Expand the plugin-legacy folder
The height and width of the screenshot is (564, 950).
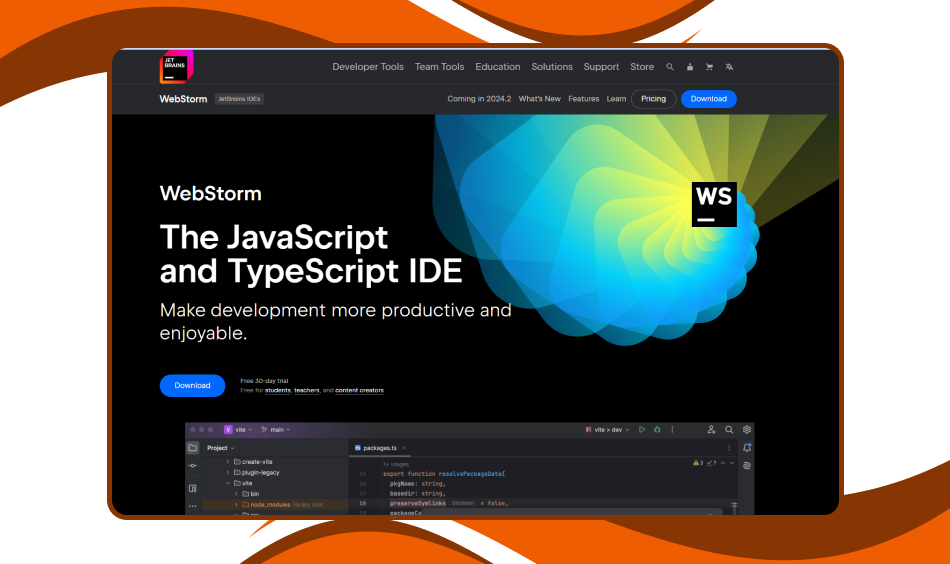(228, 473)
